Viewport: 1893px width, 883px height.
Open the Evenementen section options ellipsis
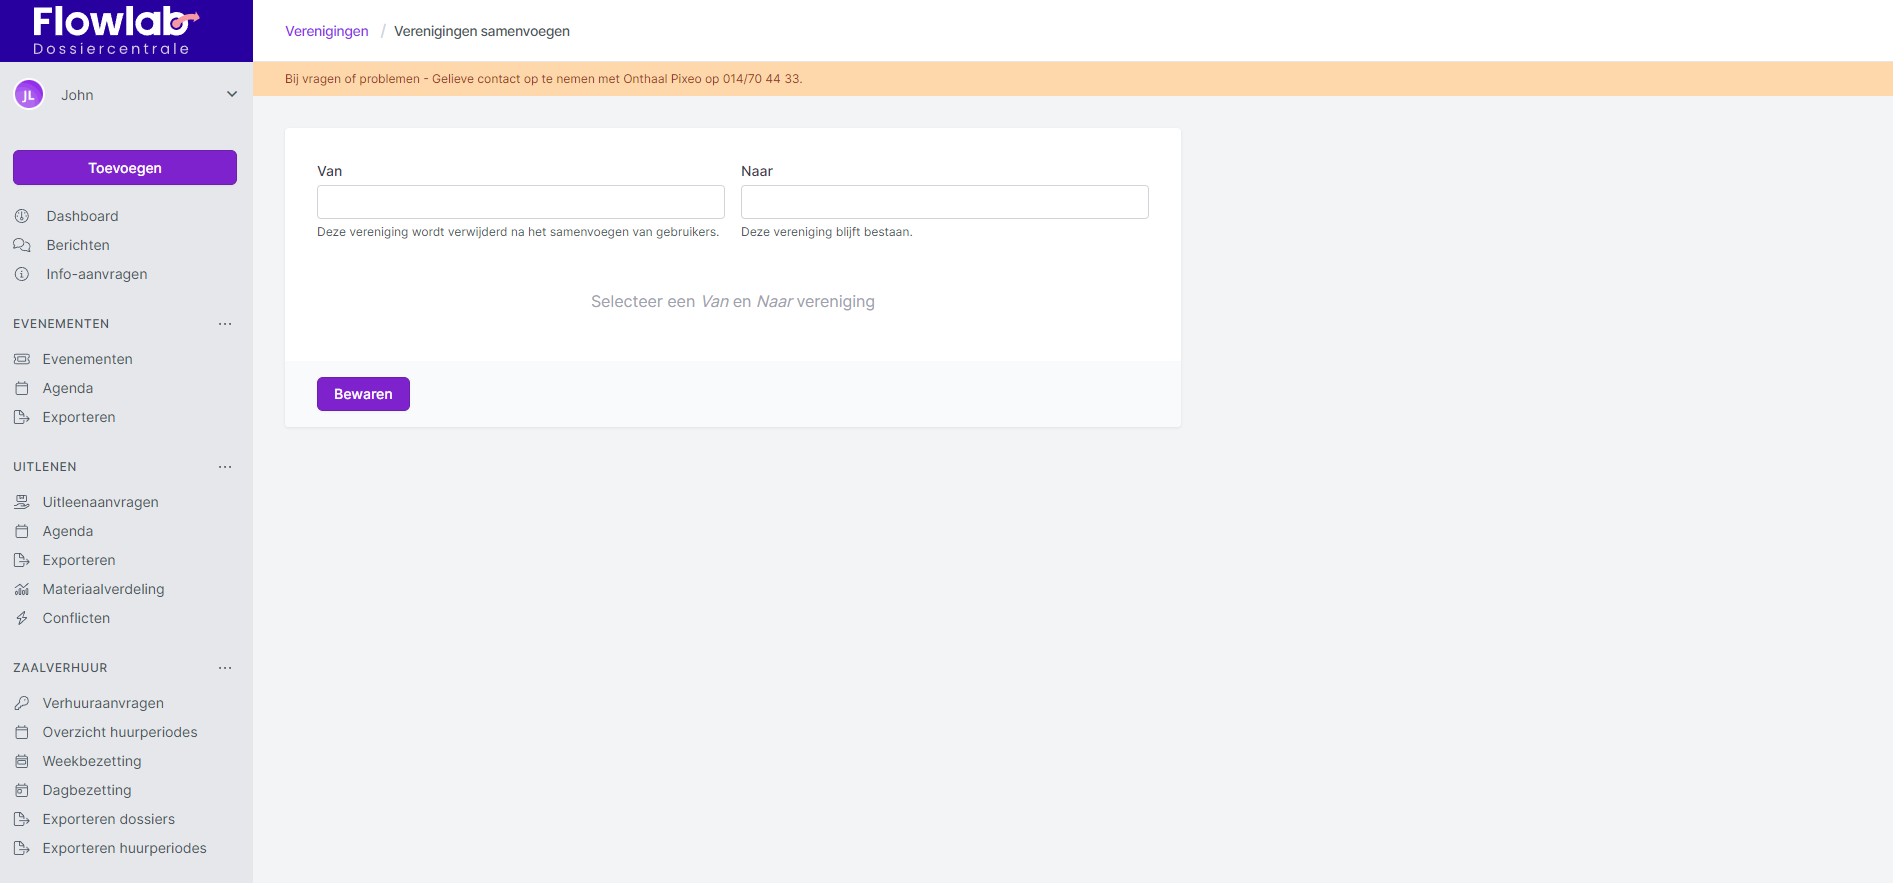(x=225, y=324)
